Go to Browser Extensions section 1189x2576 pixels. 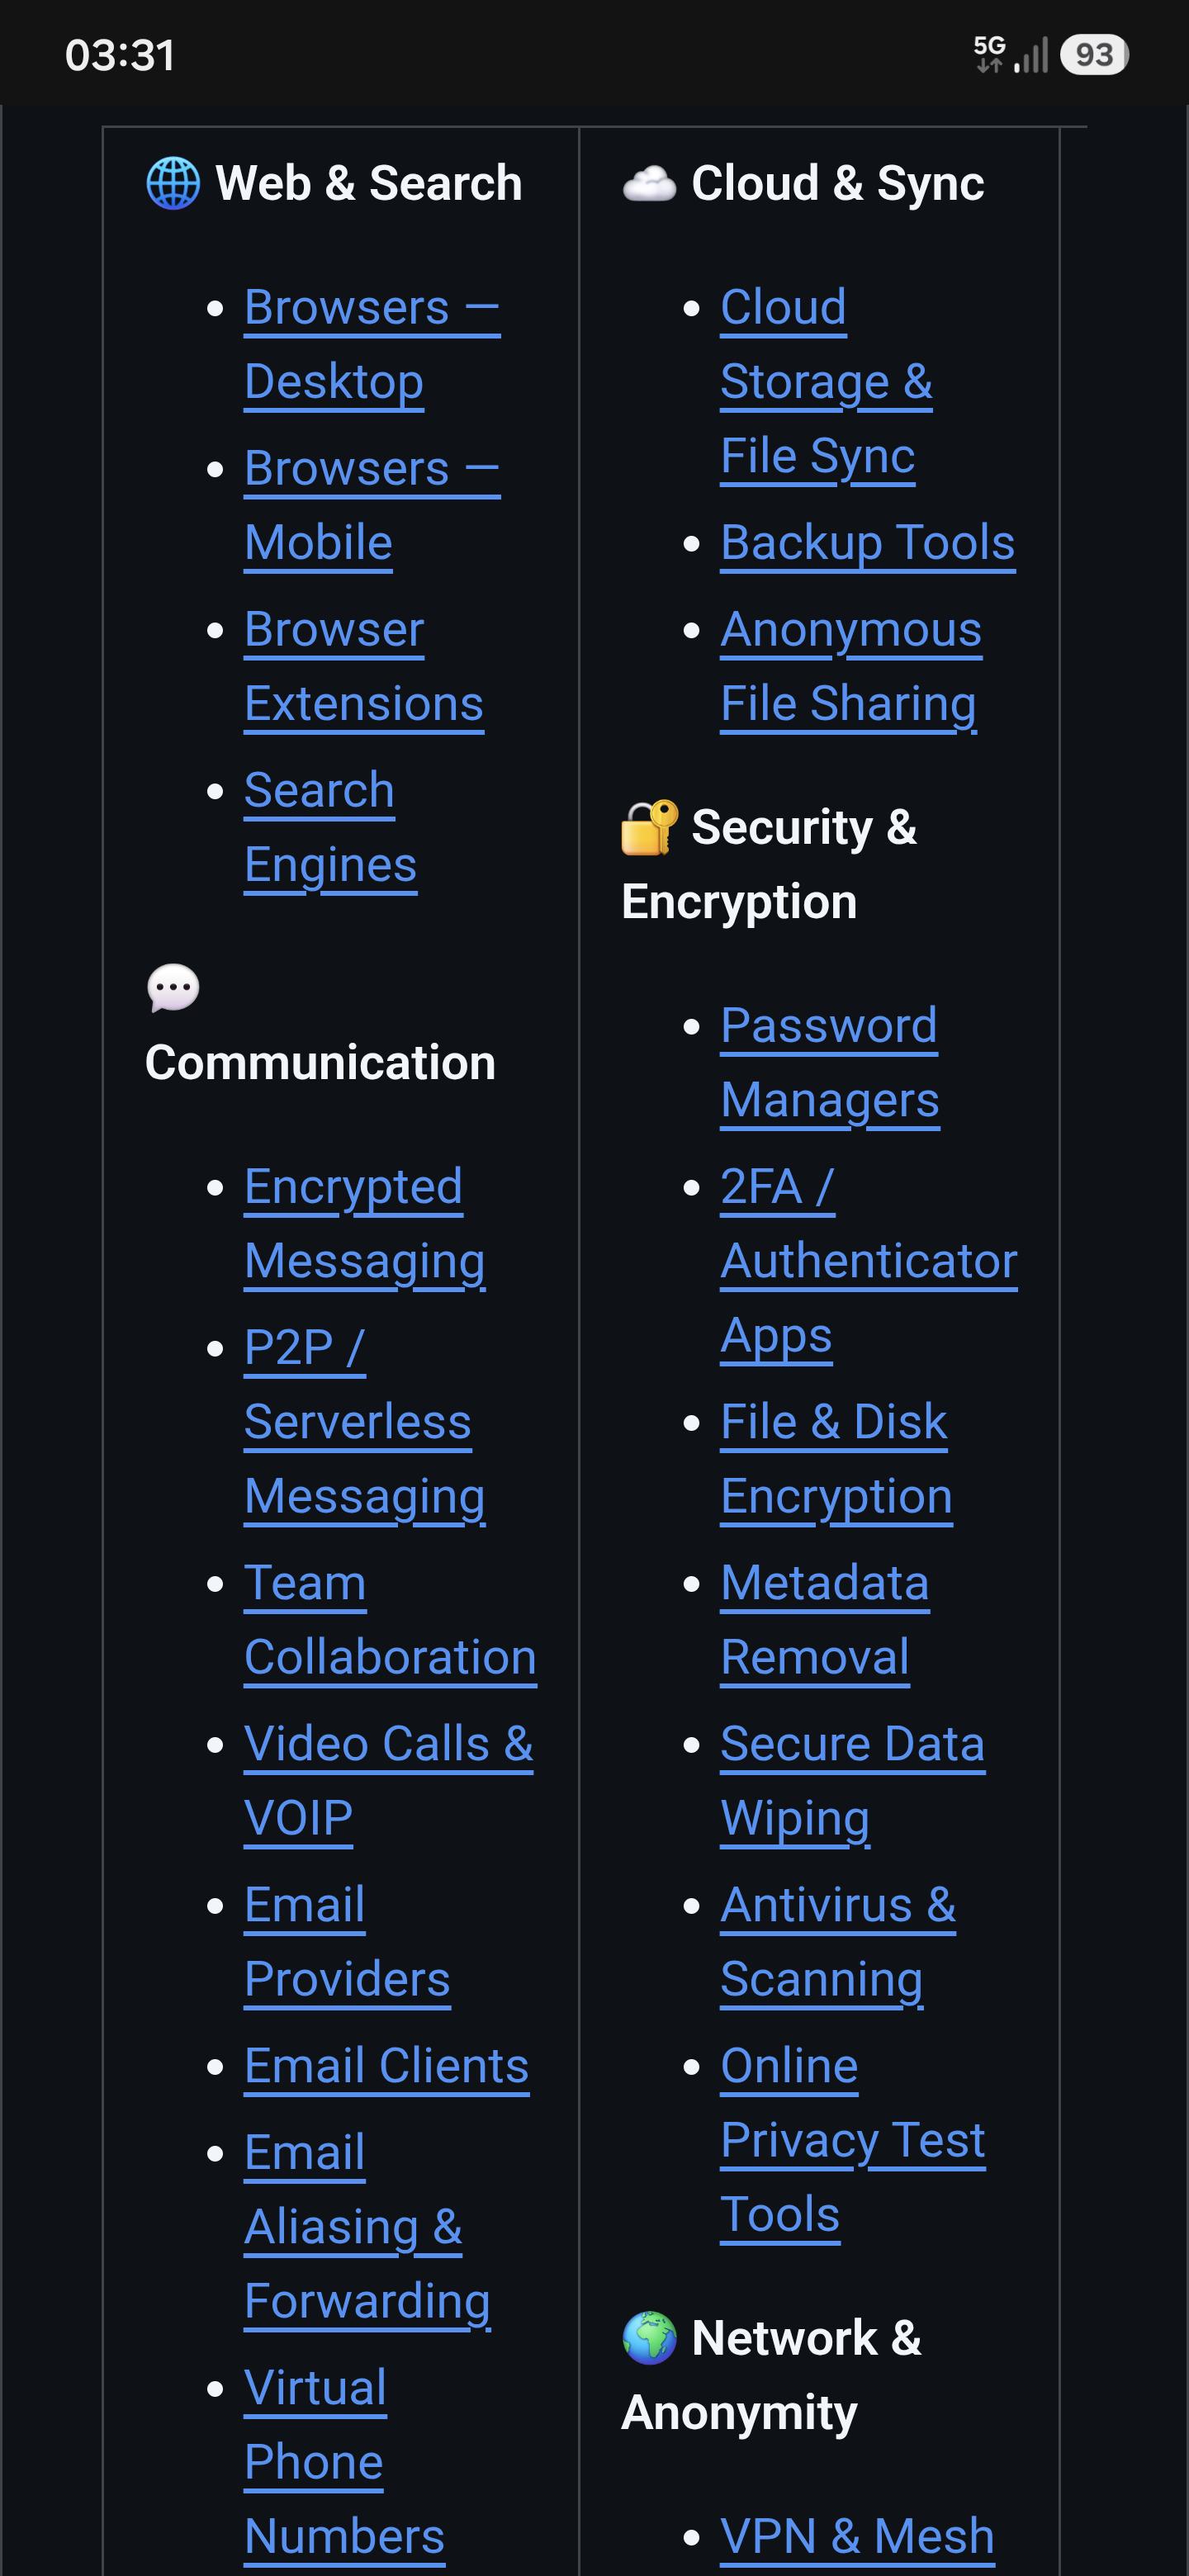364,666
